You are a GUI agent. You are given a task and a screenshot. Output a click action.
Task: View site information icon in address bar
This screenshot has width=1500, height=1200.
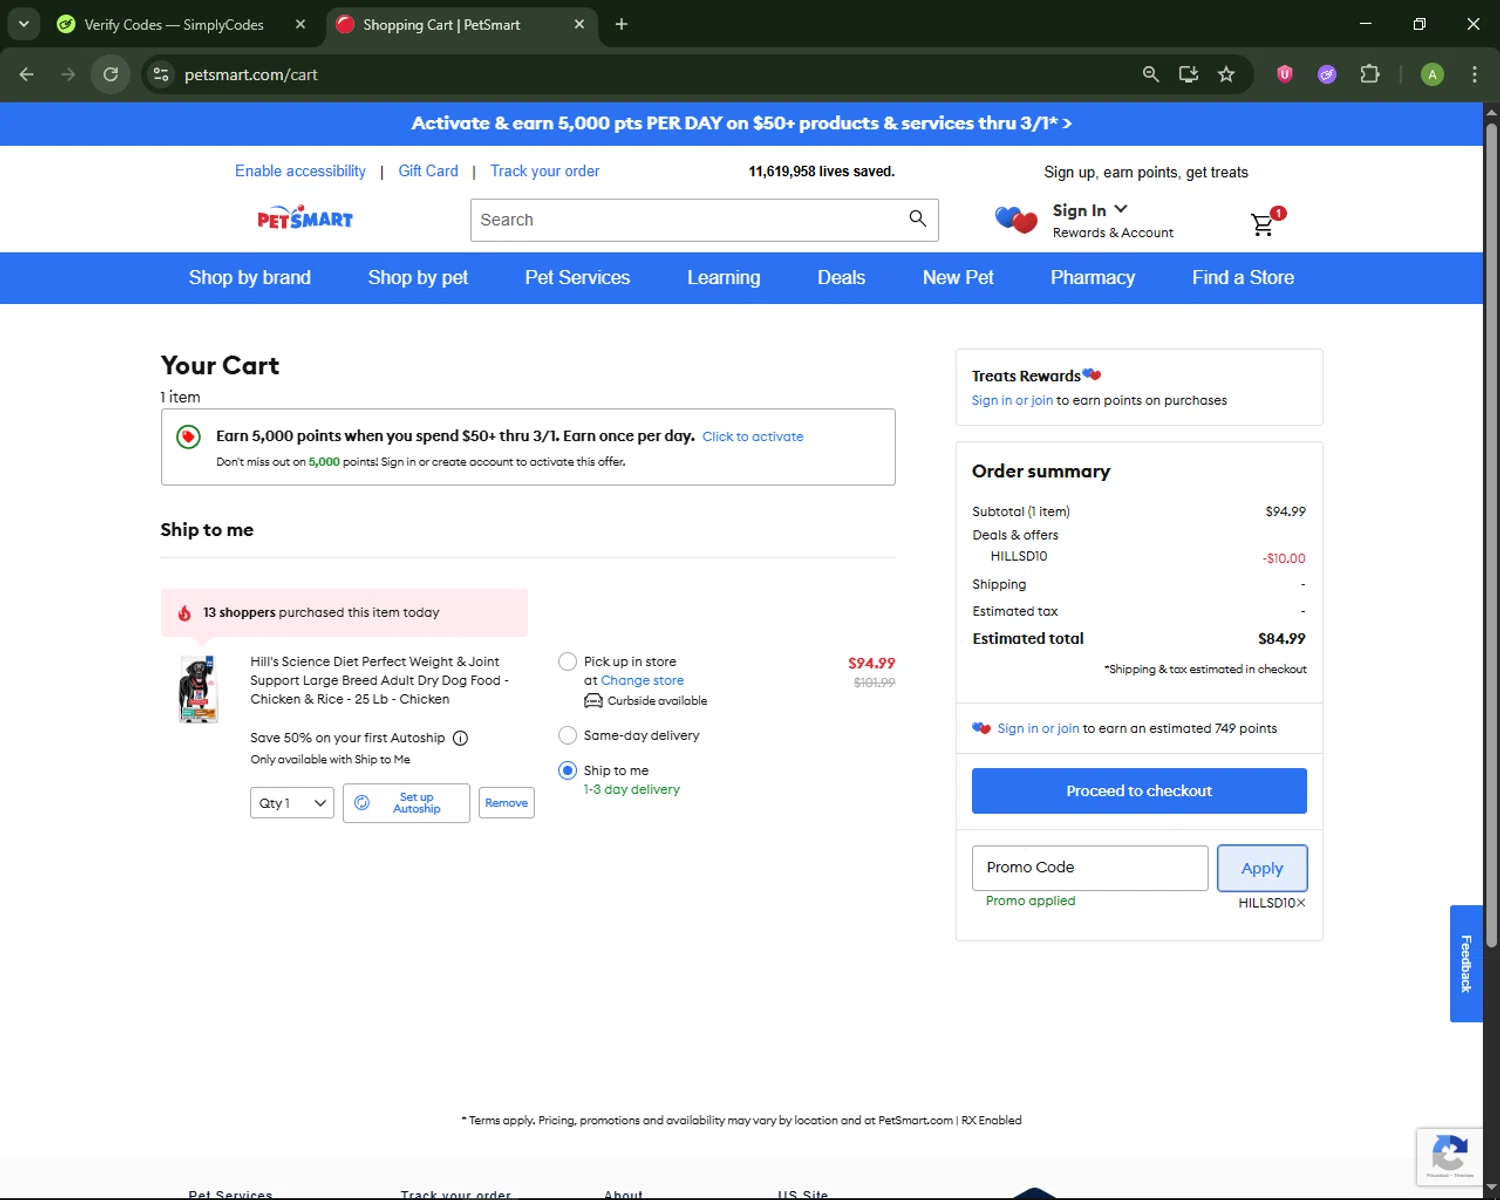point(160,74)
